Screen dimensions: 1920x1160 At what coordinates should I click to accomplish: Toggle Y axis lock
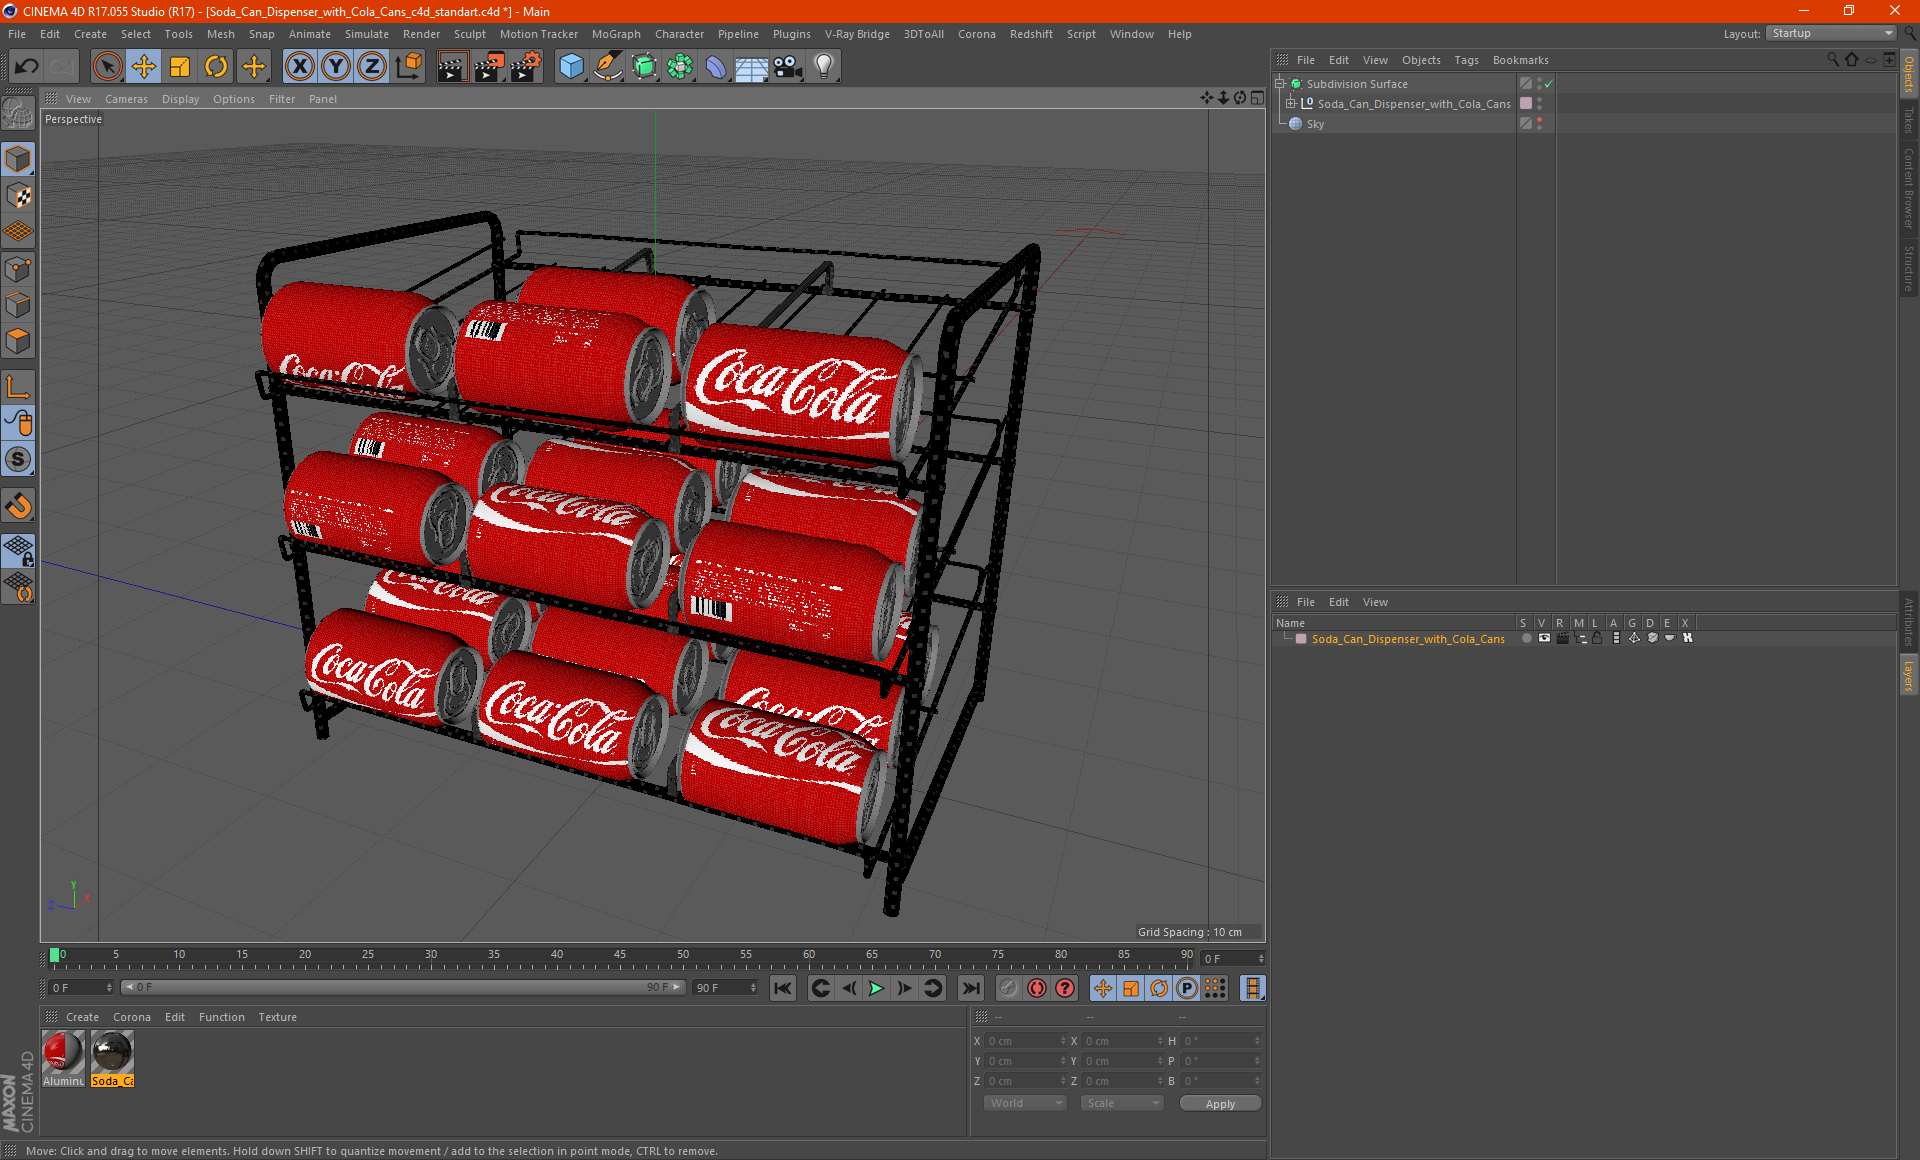336,67
